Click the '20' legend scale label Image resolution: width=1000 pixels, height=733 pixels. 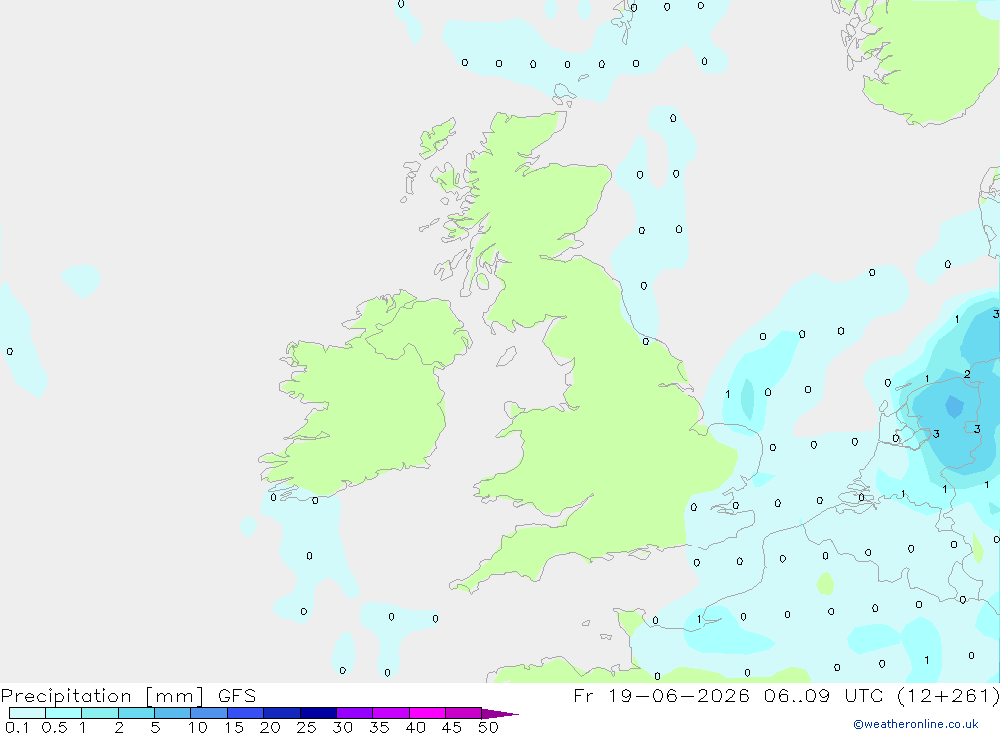point(270,727)
